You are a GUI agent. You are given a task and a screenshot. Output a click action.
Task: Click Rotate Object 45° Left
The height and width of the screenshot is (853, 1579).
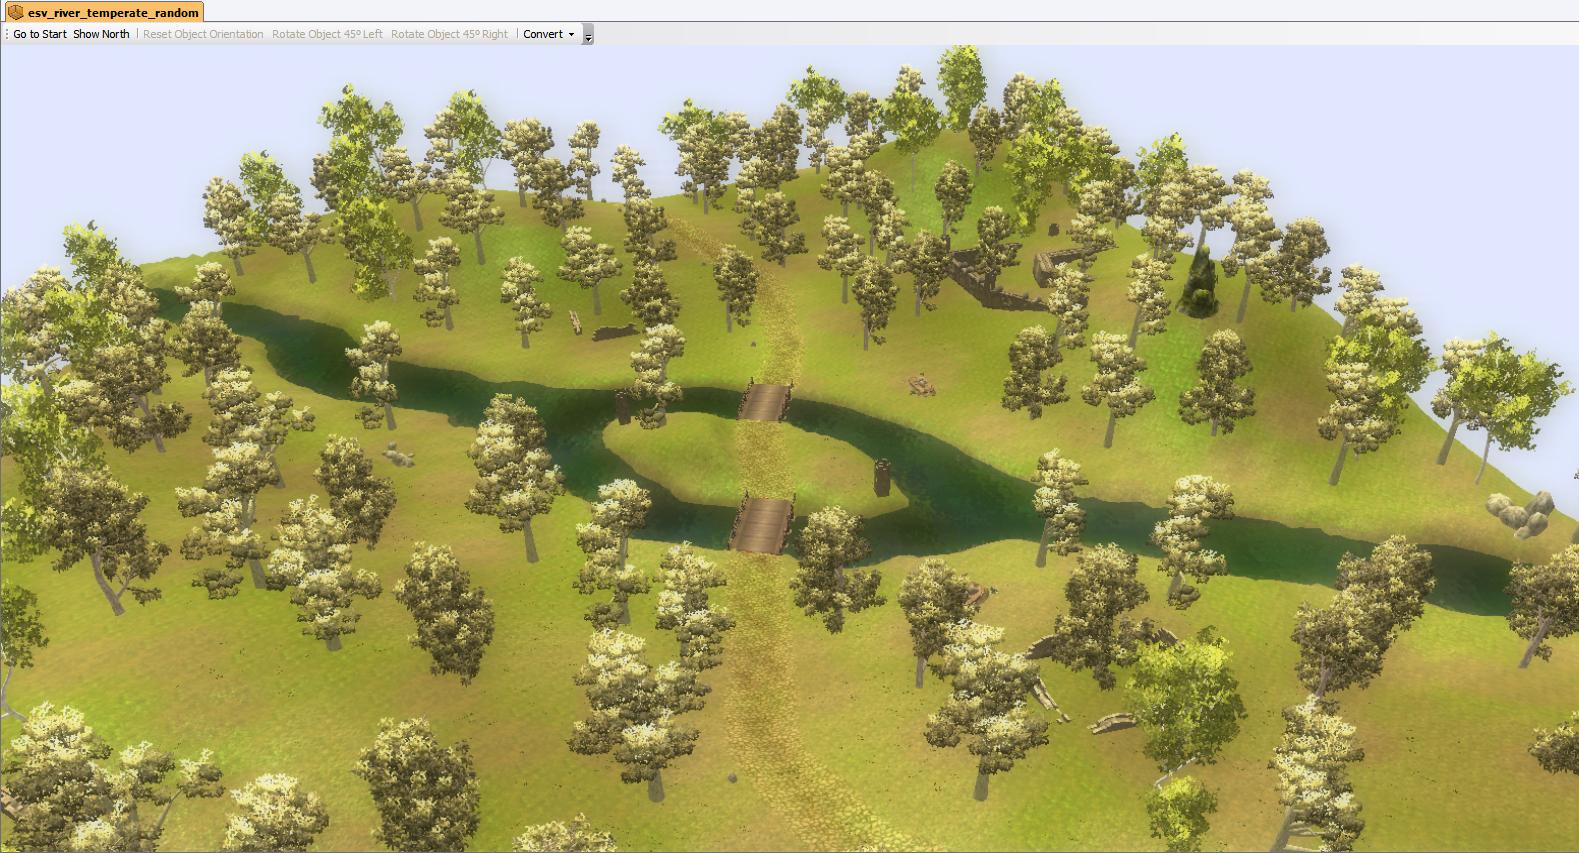327,34
